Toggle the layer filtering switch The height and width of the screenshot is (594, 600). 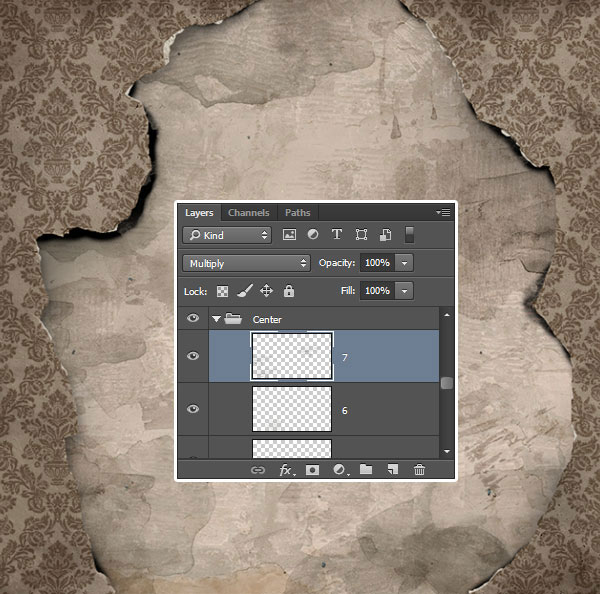coord(409,235)
